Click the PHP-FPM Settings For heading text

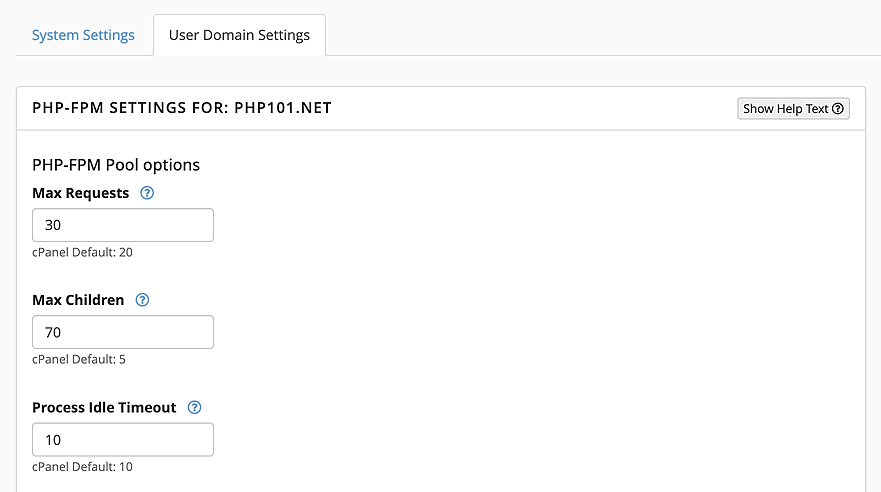click(130, 108)
